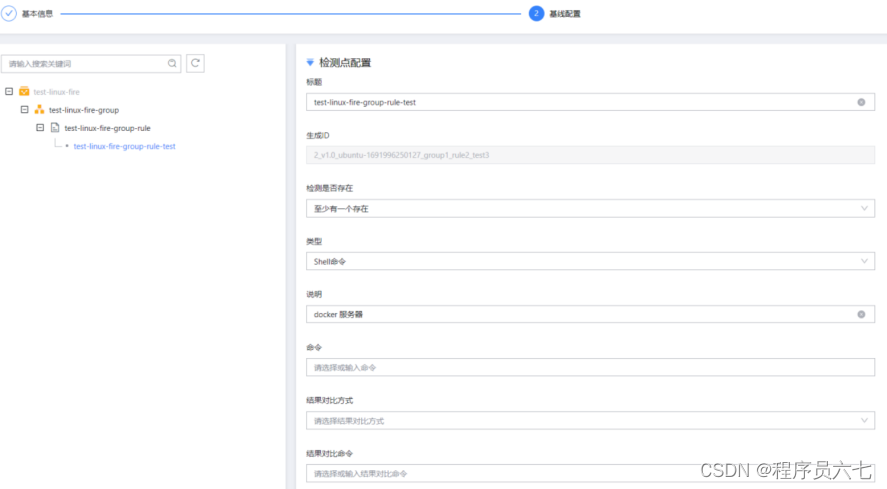
Task: Click the 类型 field label
Action: [x=314, y=241]
